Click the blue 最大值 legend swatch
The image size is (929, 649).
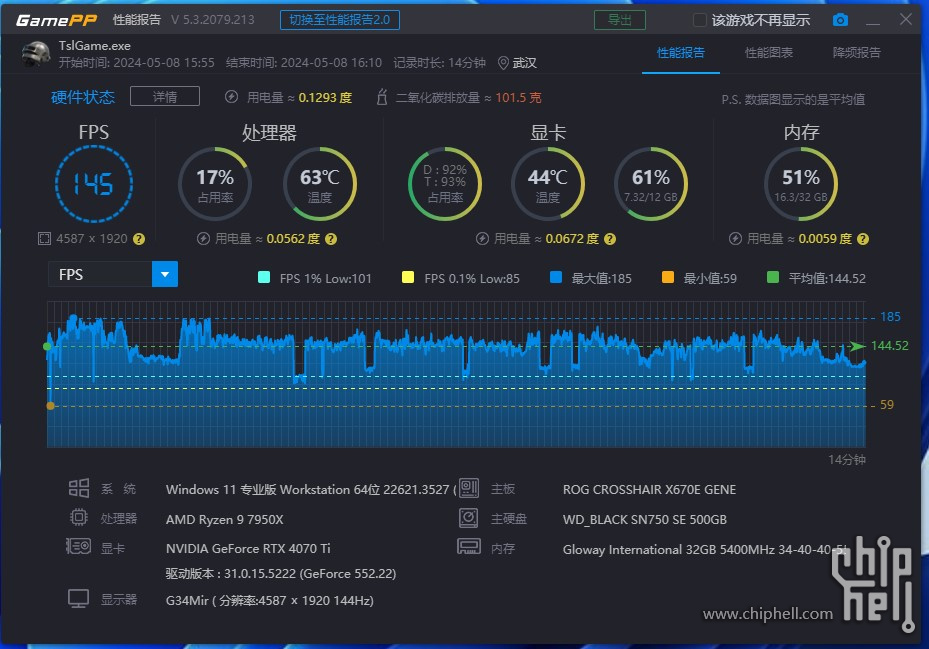556,277
